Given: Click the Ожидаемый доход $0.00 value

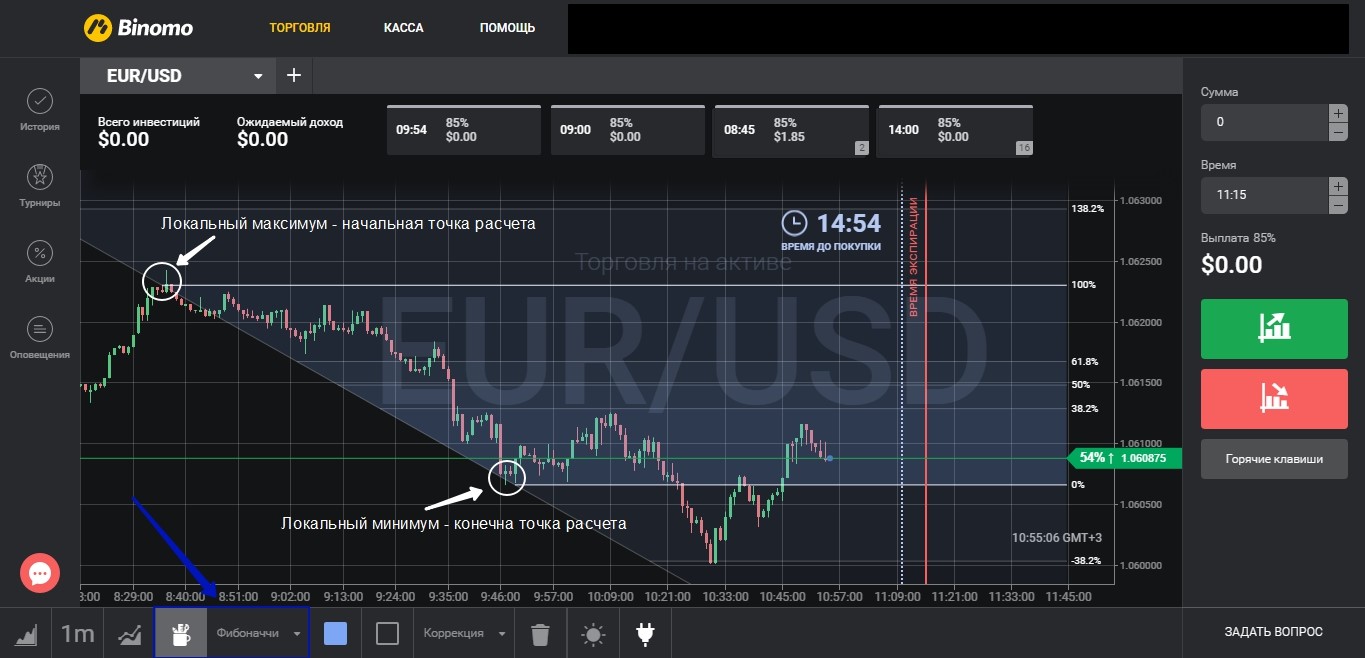Looking at the screenshot, I should 263,139.
